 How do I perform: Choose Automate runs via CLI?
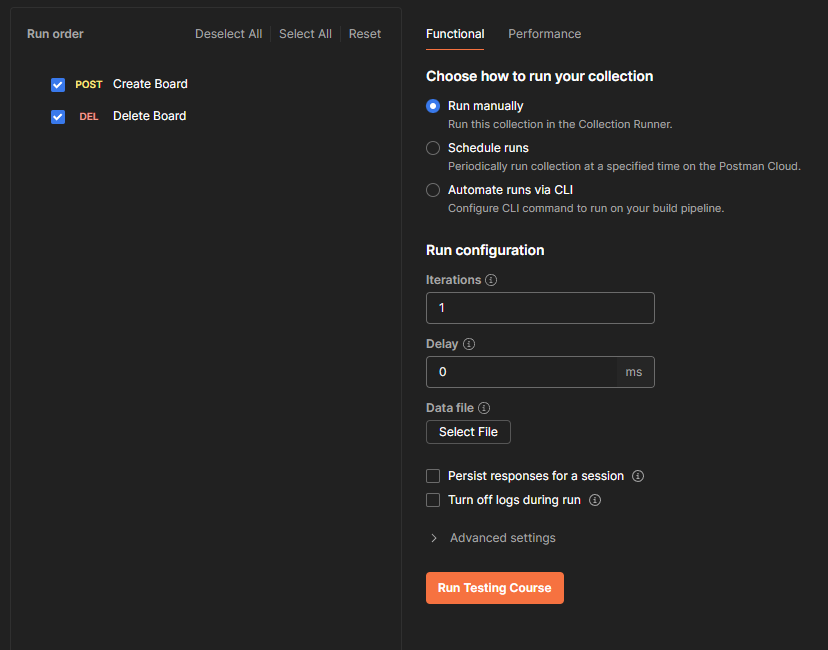tap(433, 190)
